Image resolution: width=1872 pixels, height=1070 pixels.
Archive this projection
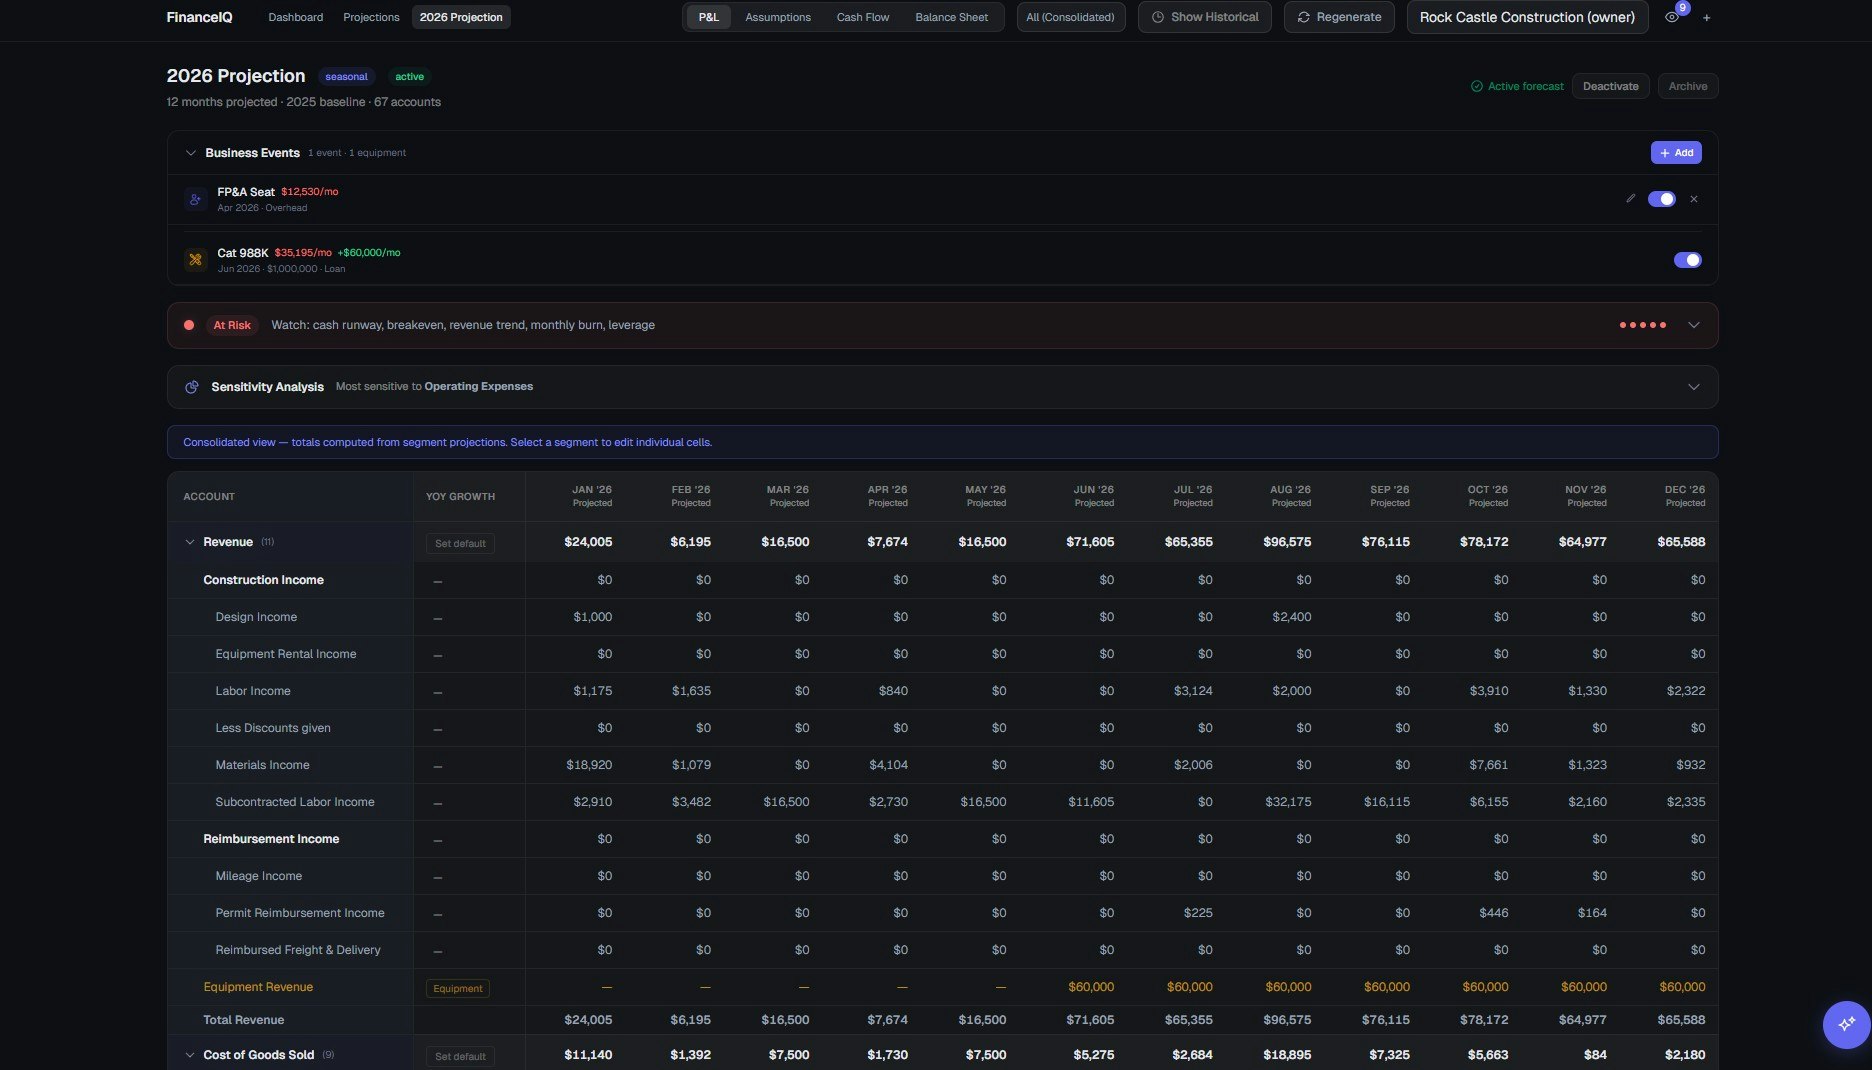[x=1688, y=86]
